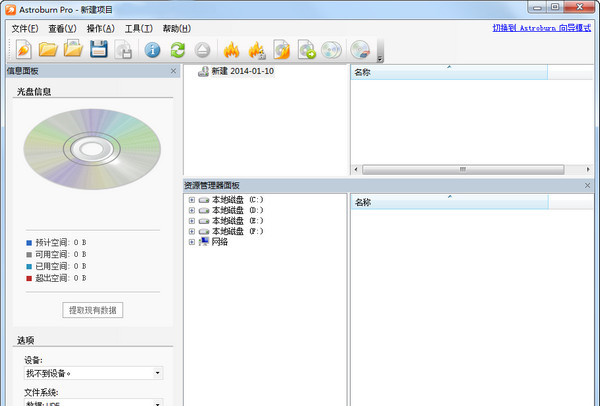Screen dimensions: 600x406
Task: Open the 文件(F) menu
Action: click(x=25, y=29)
